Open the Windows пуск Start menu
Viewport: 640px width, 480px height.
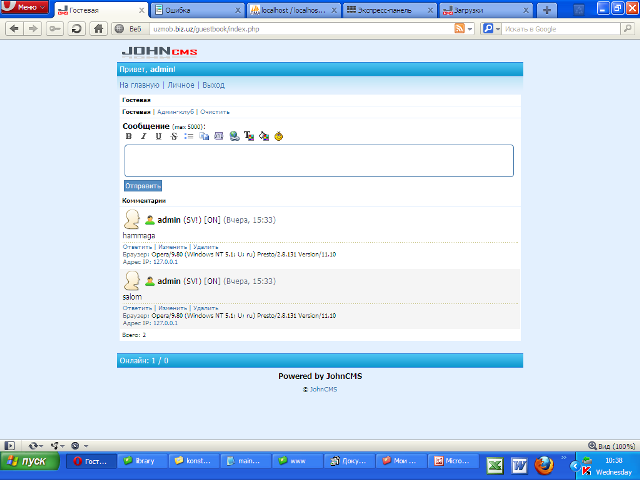30,461
